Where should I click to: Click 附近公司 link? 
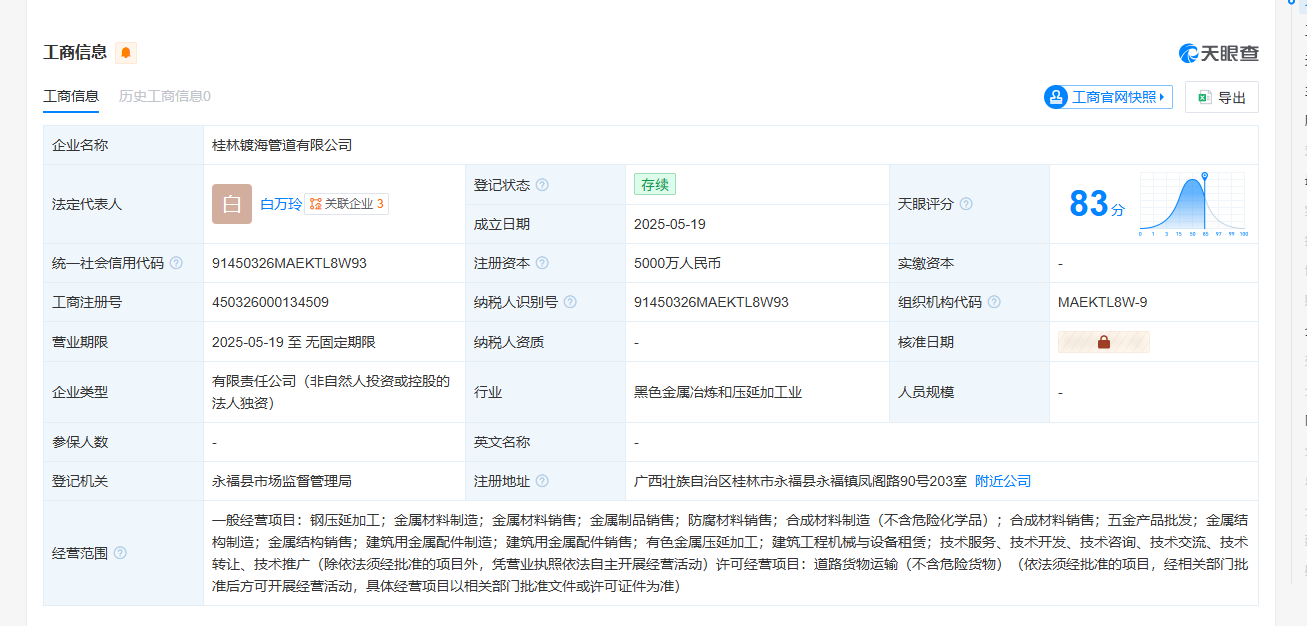(x=1003, y=481)
